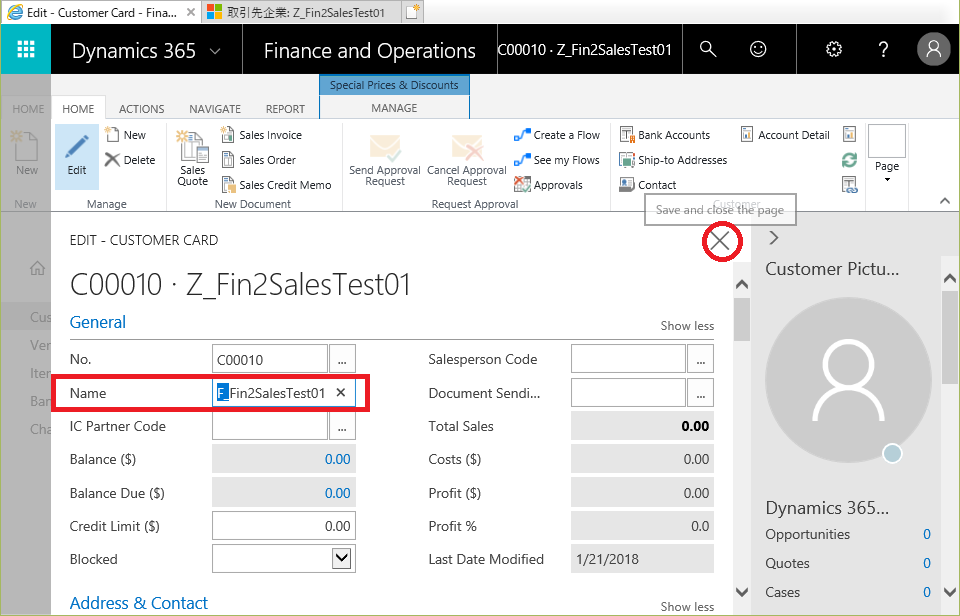Switch to the ACTIONS ribbon tab
This screenshot has height=616, width=960.
click(x=141, y=109)
